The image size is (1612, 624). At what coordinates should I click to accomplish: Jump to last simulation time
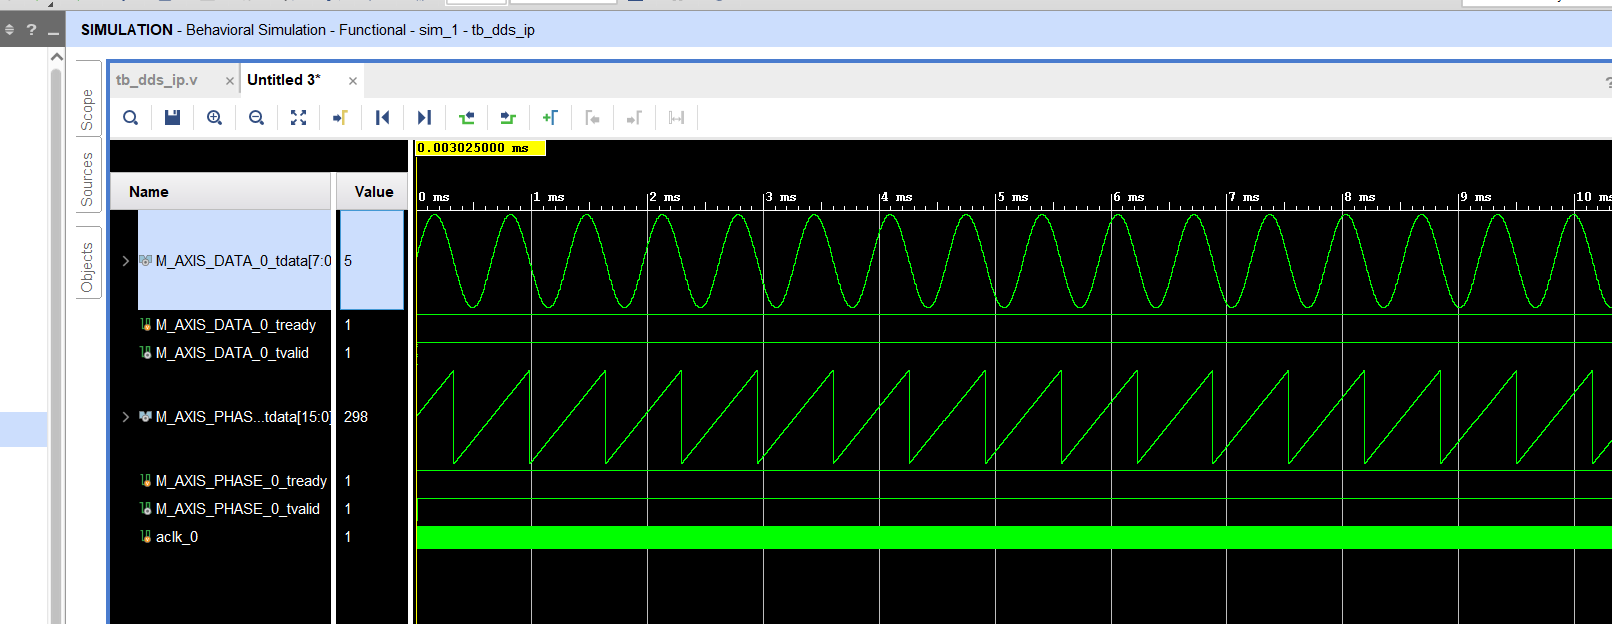424,118
